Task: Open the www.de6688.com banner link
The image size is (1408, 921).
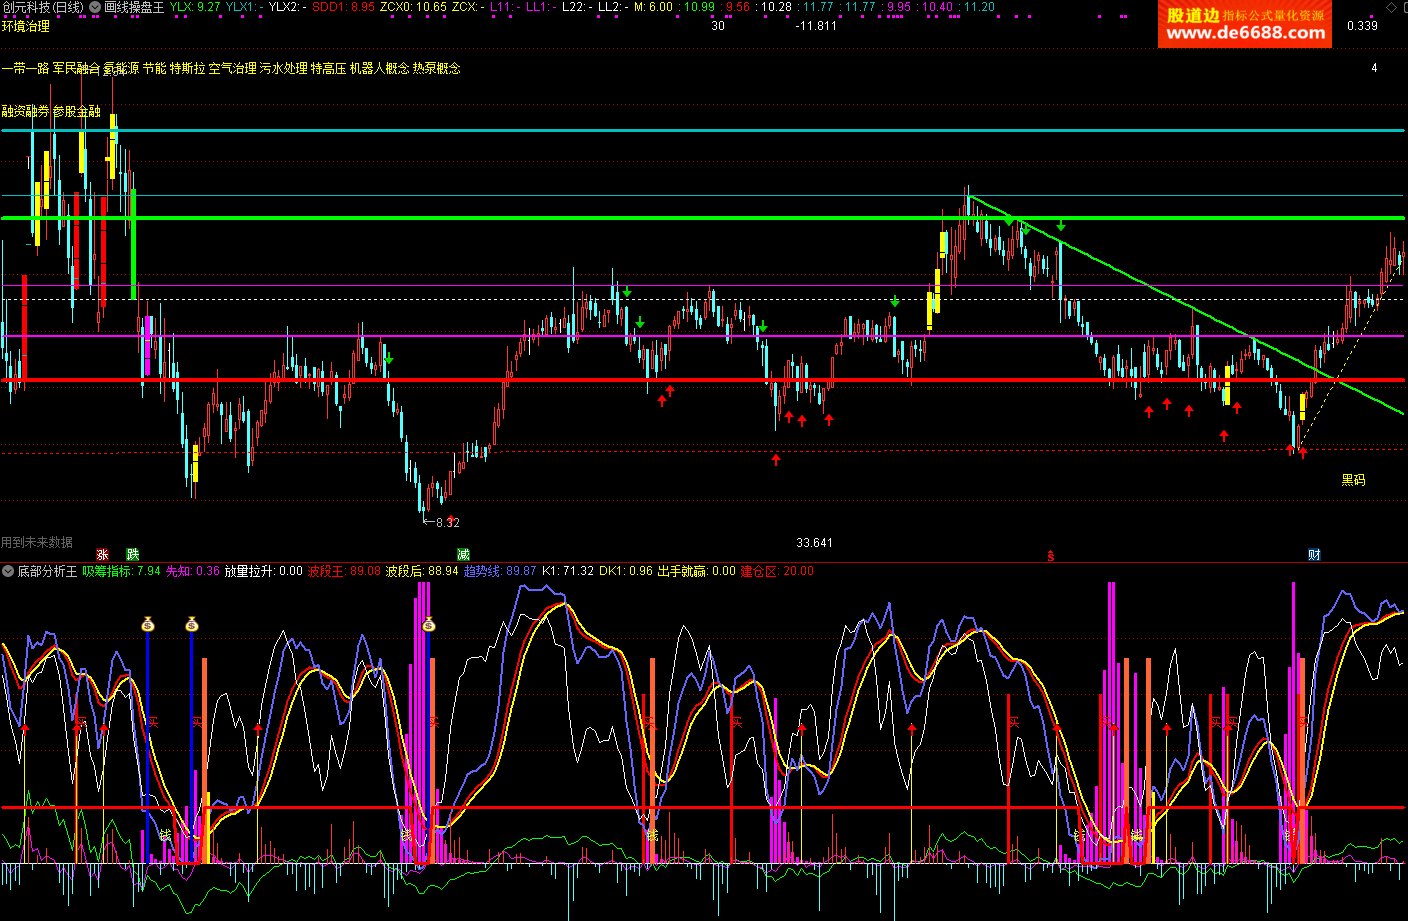Action: pyautogui.click(x=1245, y=33)
